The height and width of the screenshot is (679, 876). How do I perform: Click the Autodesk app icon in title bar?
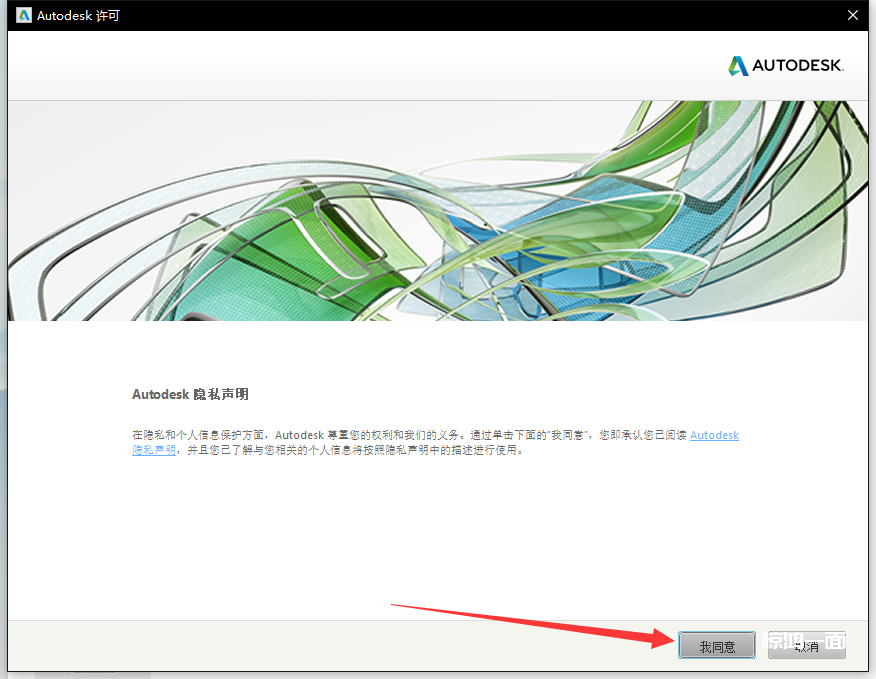coord(23,16)
